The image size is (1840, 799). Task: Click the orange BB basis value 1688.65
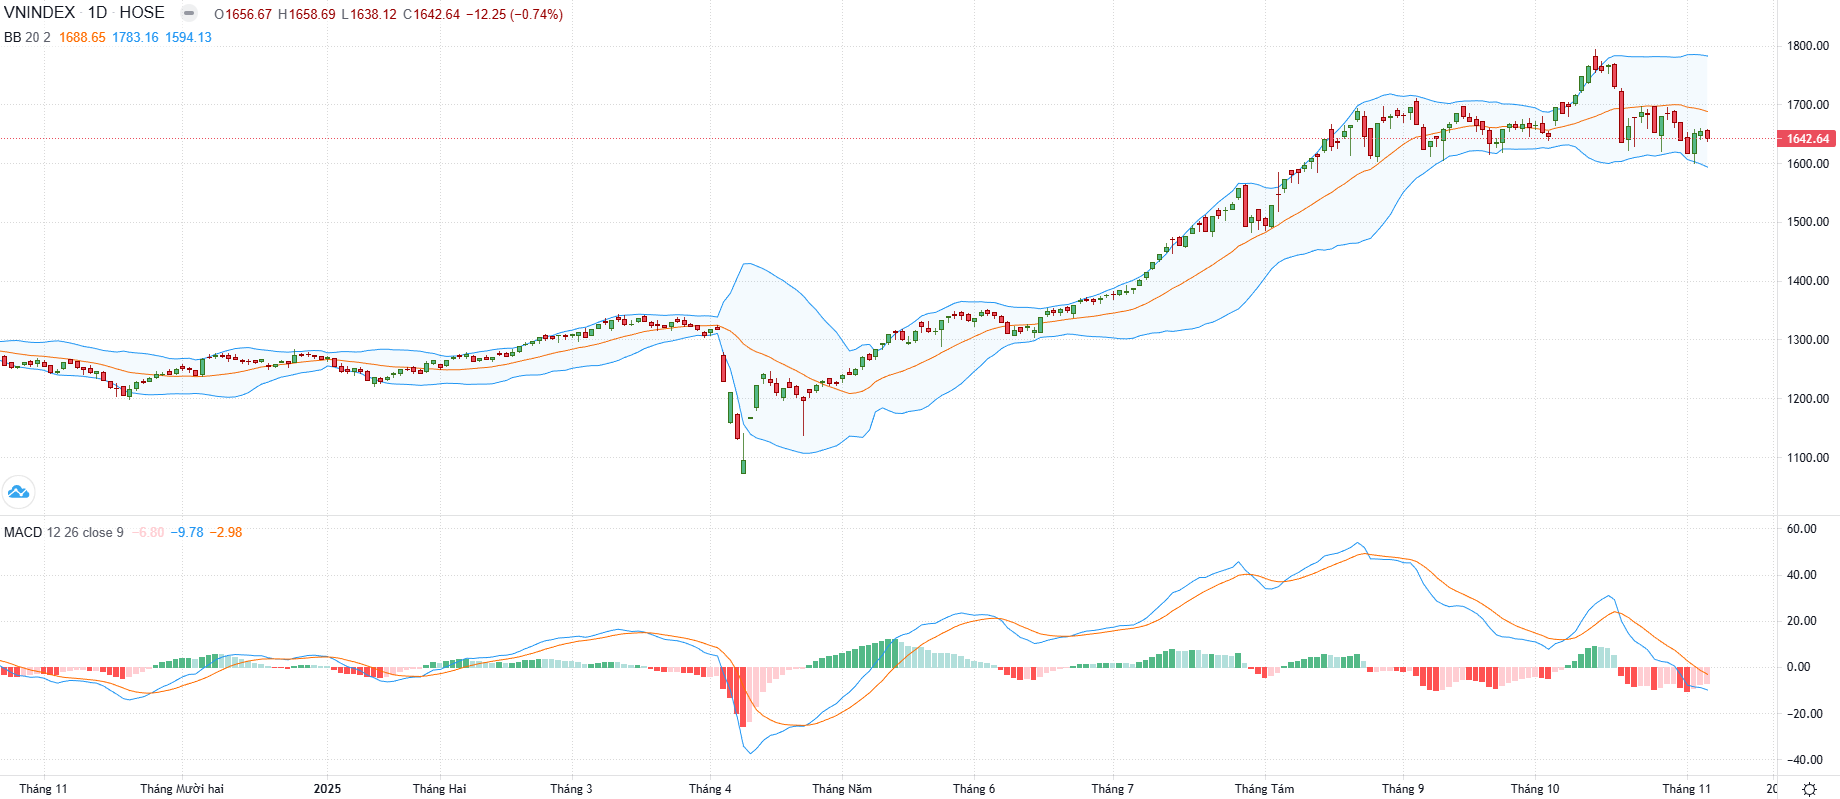pyautogui.click(x=82, y=37)
